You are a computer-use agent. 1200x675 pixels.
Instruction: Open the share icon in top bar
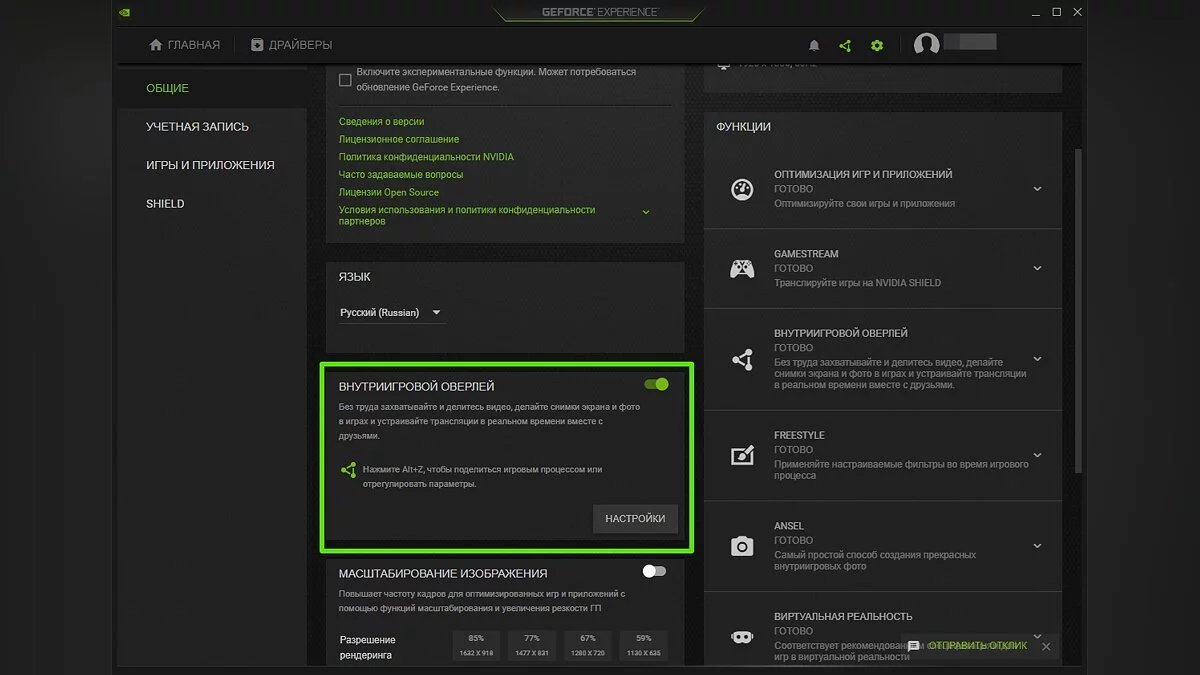845,46
